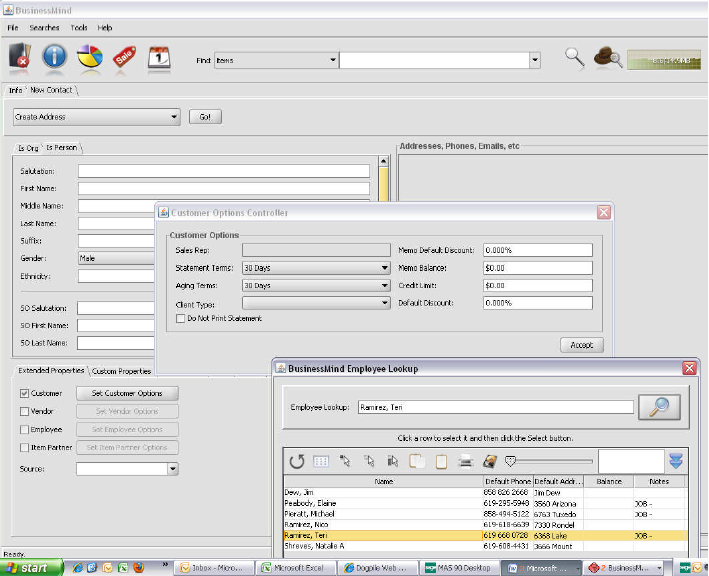Click the Employee Lookup search magnifier button
This screenshot has width=709, height=576.
pos(659,407)
